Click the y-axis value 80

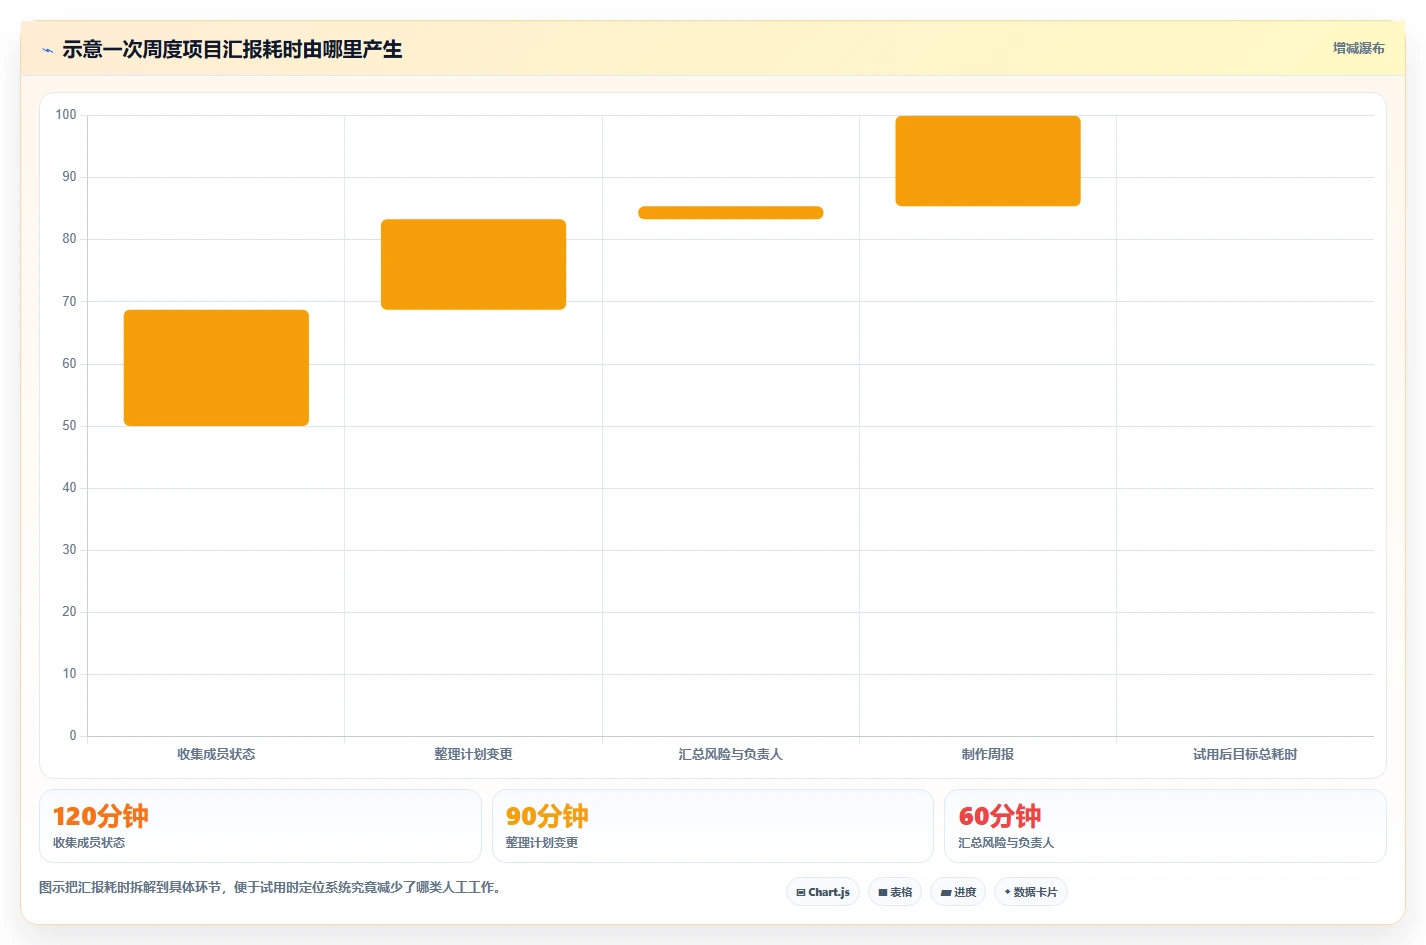click(x=69, y=239)
